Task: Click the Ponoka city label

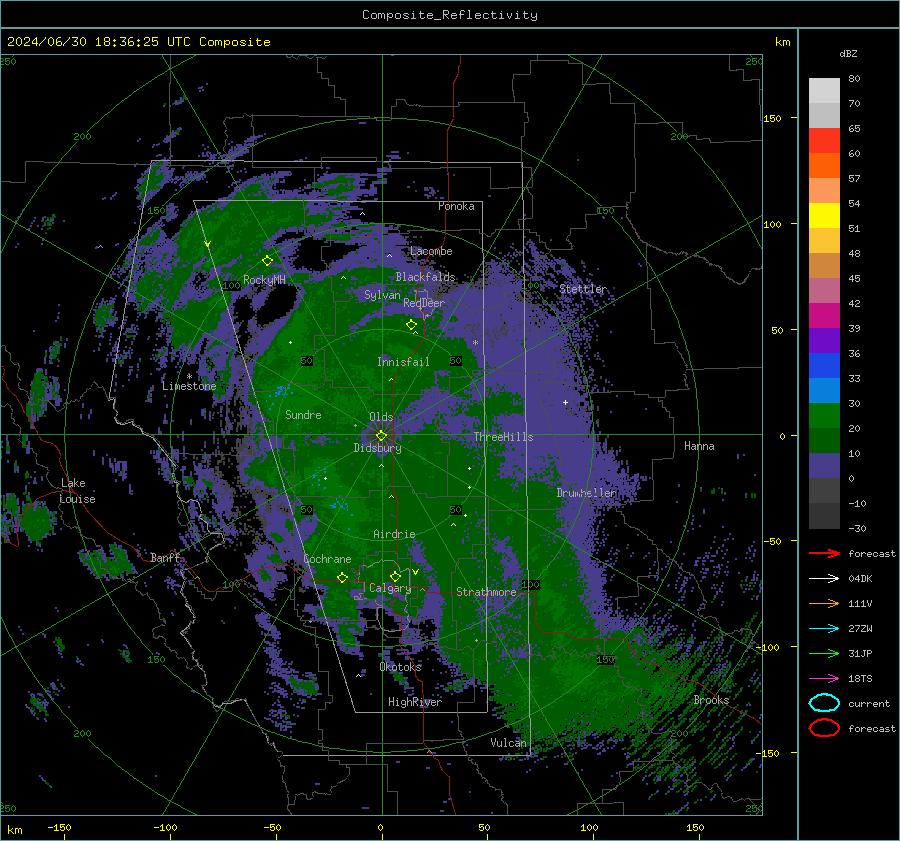Action: [x=456, y=206]
